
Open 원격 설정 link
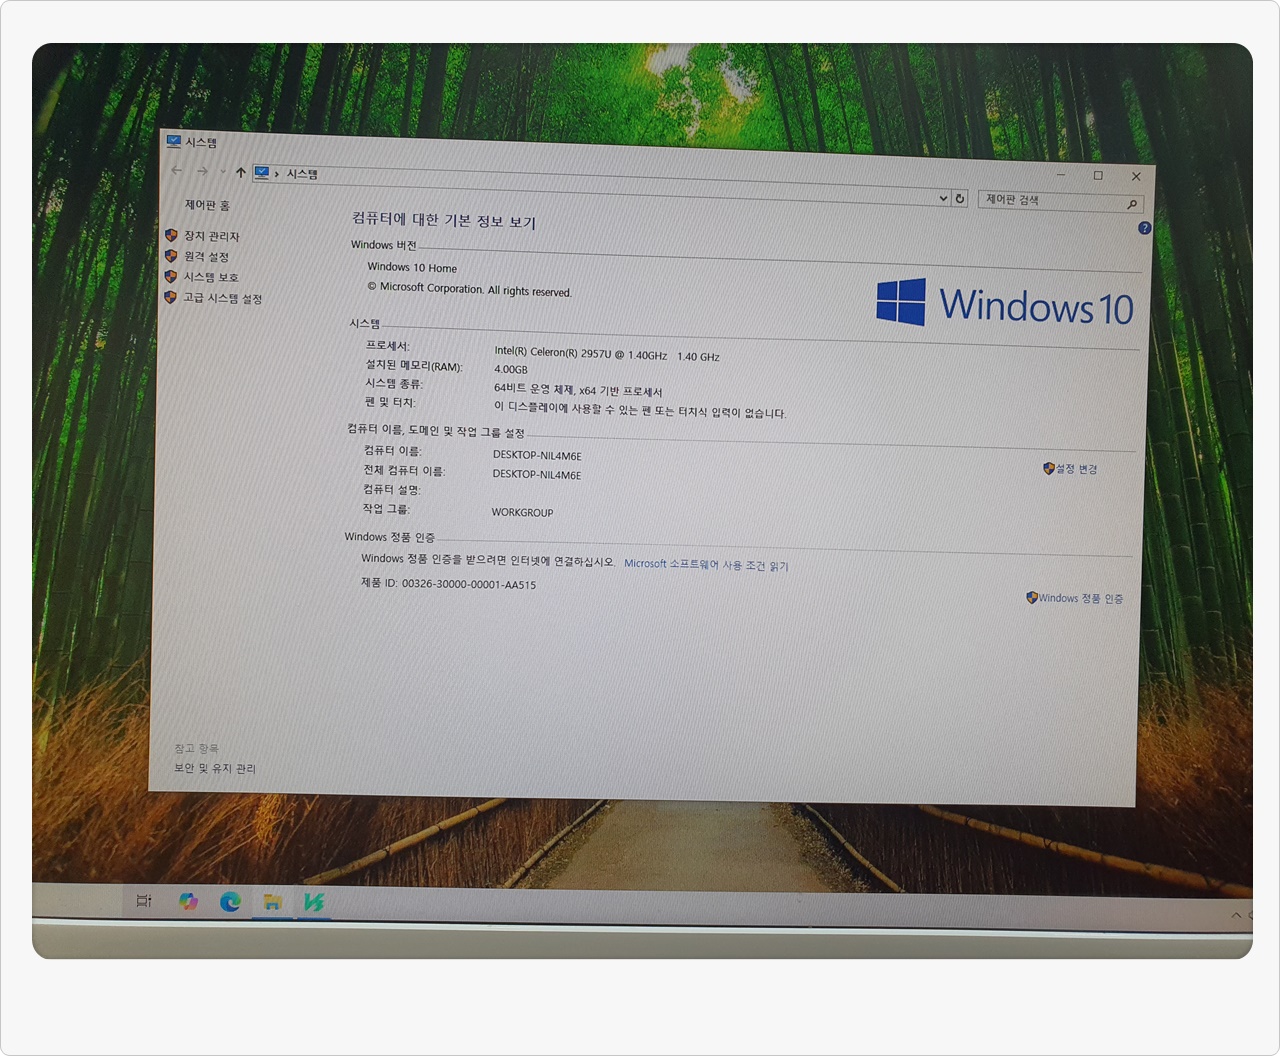pos(206,257)
